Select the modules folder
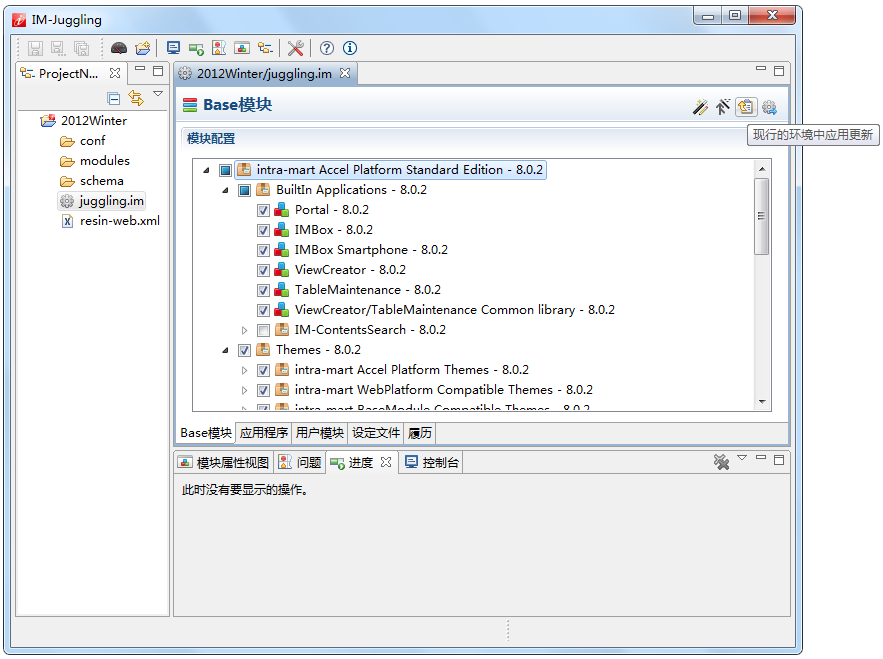This screenshot has width=883, height=659. point(95,161)
